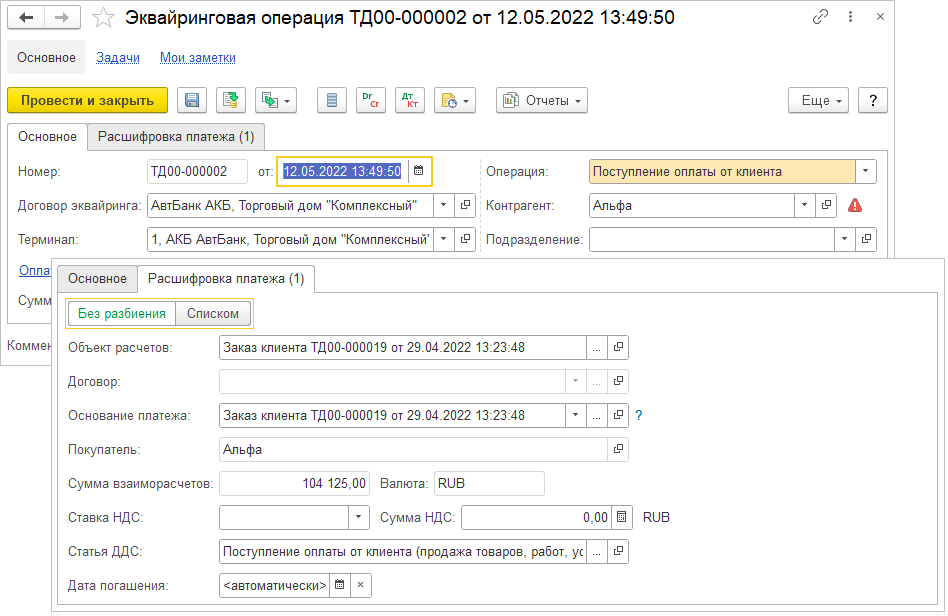Expand the Отчеты dropdown menu
The width and height of the screenshot is (948, 616).
[542, 100]
